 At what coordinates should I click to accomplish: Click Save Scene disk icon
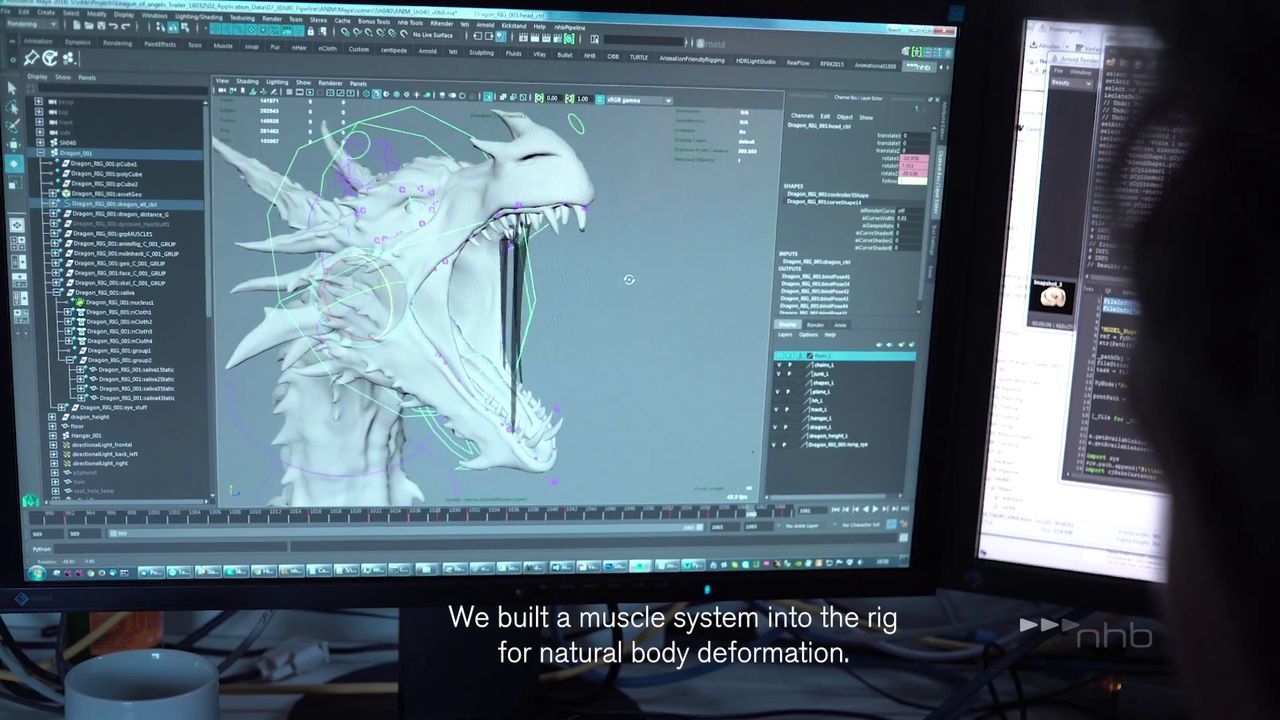[101, 25]
